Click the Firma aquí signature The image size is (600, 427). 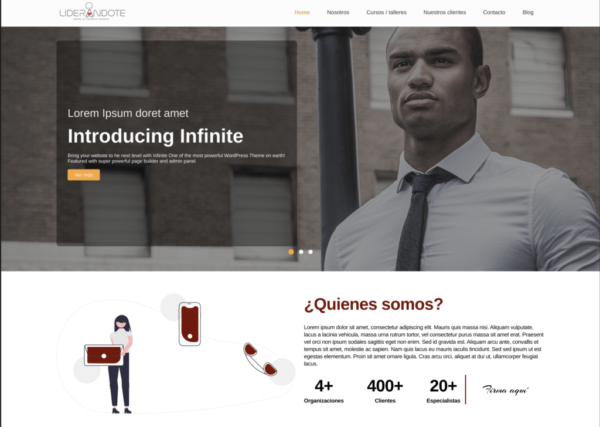(505, 390)
